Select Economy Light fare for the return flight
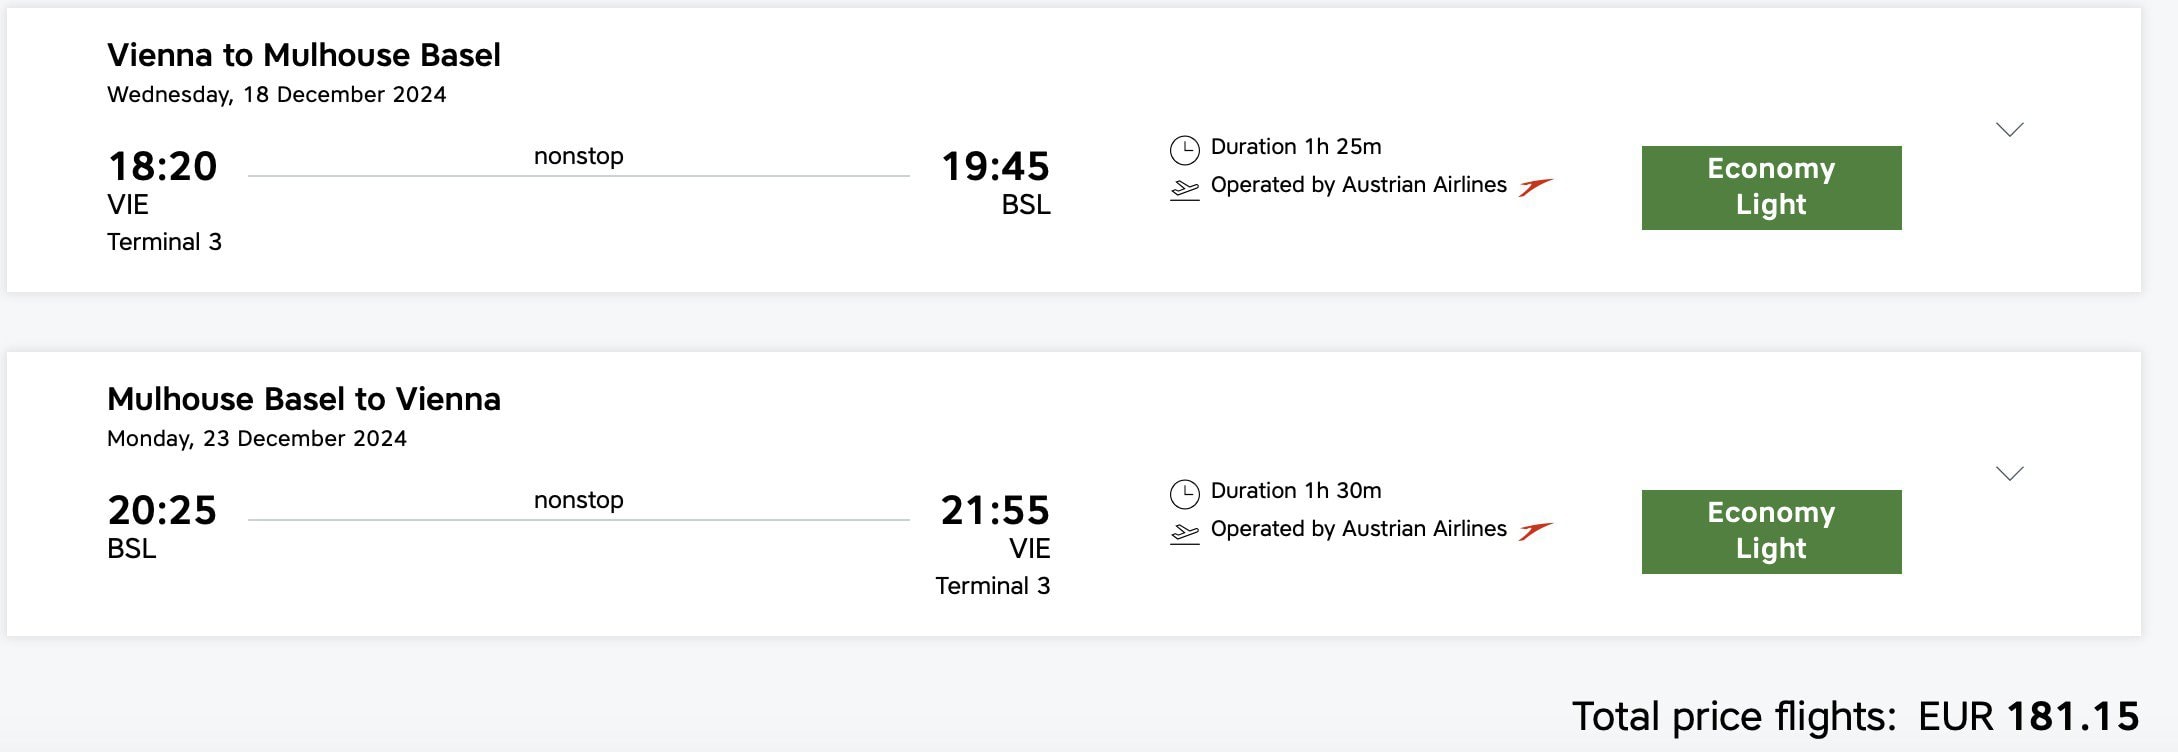2178x752 pixels. pyautogui.click(x=1770, y=531)
